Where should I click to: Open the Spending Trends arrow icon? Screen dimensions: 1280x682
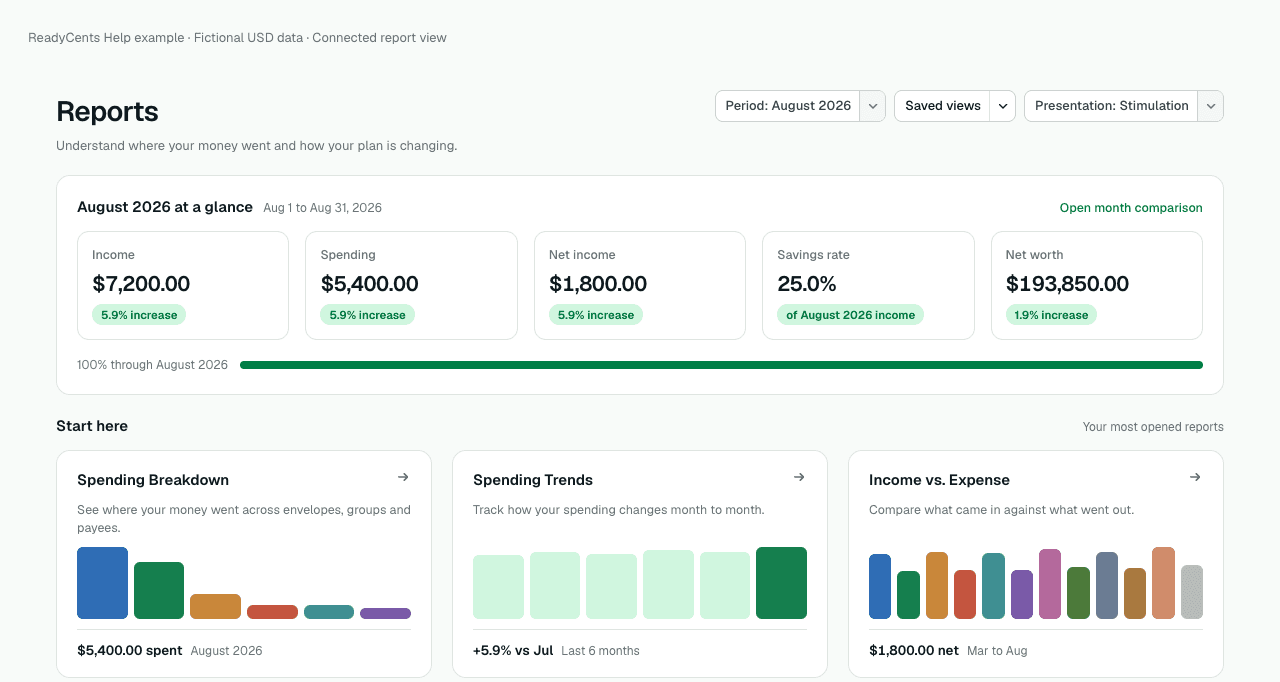[799, 477]
